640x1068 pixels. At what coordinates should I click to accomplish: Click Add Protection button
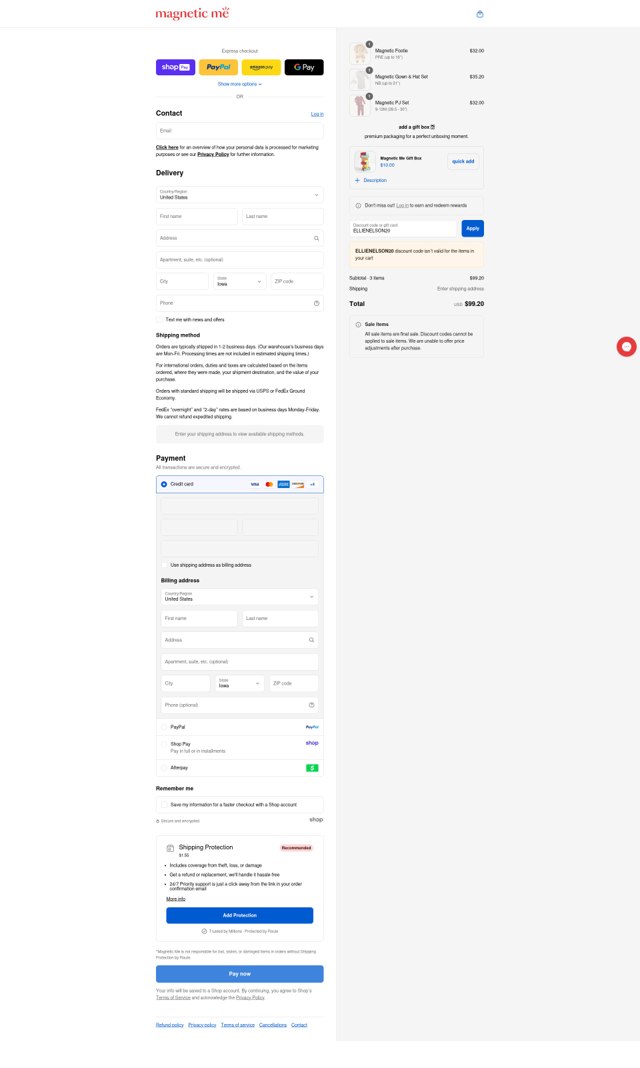pyautogui.click(x=240, y=915)
